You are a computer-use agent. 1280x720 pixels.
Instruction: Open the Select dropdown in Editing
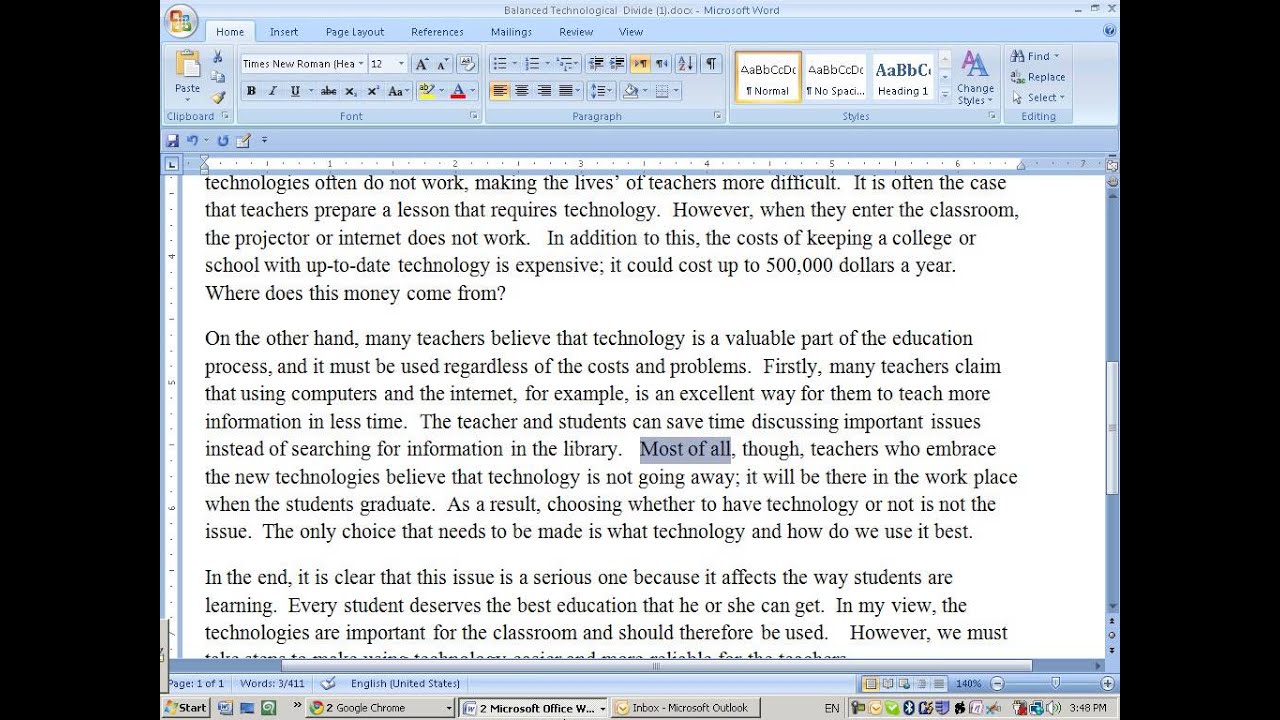pos(1038,97)
